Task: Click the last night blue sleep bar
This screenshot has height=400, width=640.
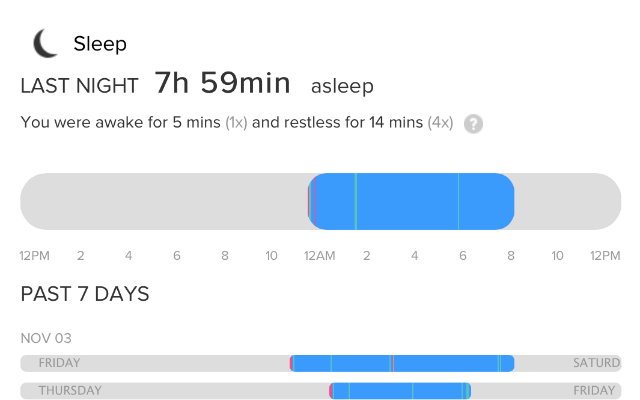Action: click(x=411, y=201)
